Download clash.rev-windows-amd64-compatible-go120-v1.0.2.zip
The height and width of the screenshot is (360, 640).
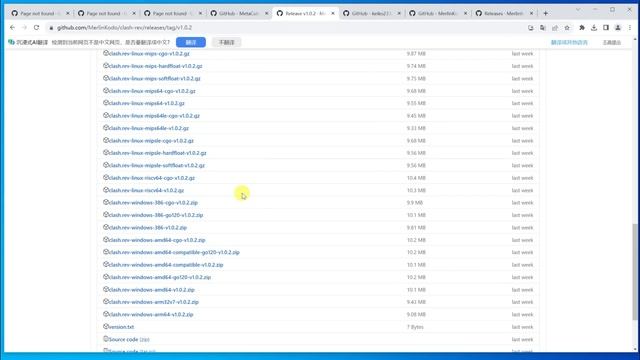click(x=174, y=252)
